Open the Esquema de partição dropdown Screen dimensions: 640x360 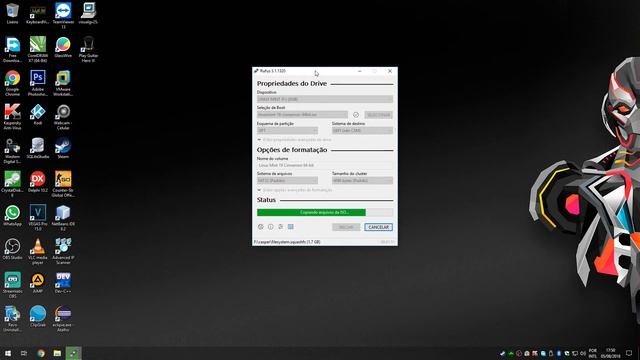(287, 130)
